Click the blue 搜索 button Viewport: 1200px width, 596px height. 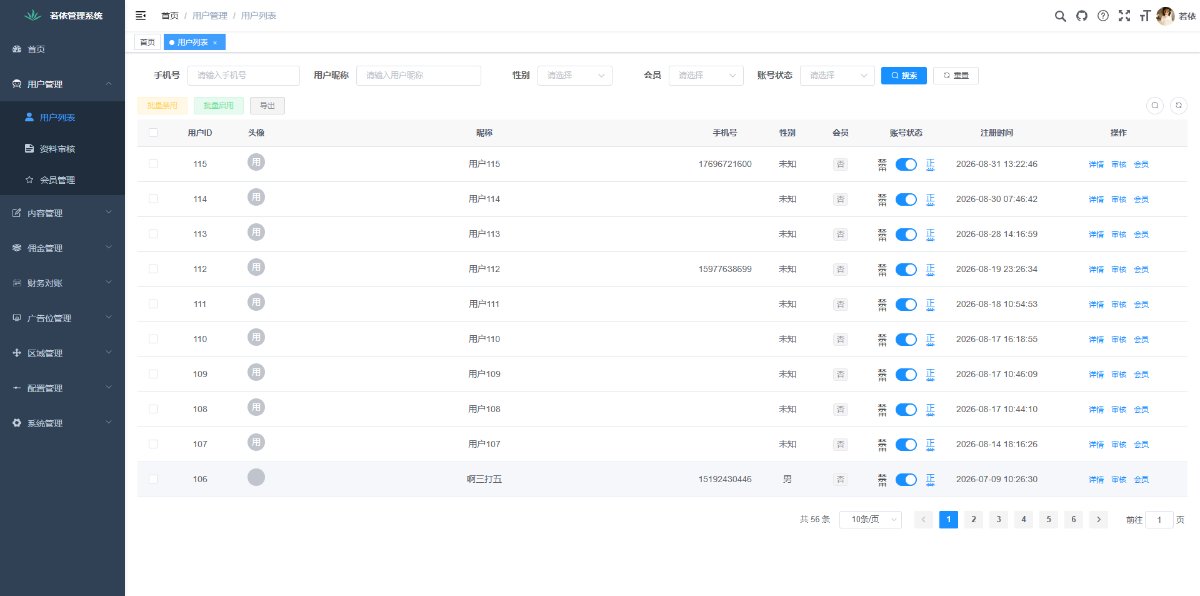click(904, 75)
